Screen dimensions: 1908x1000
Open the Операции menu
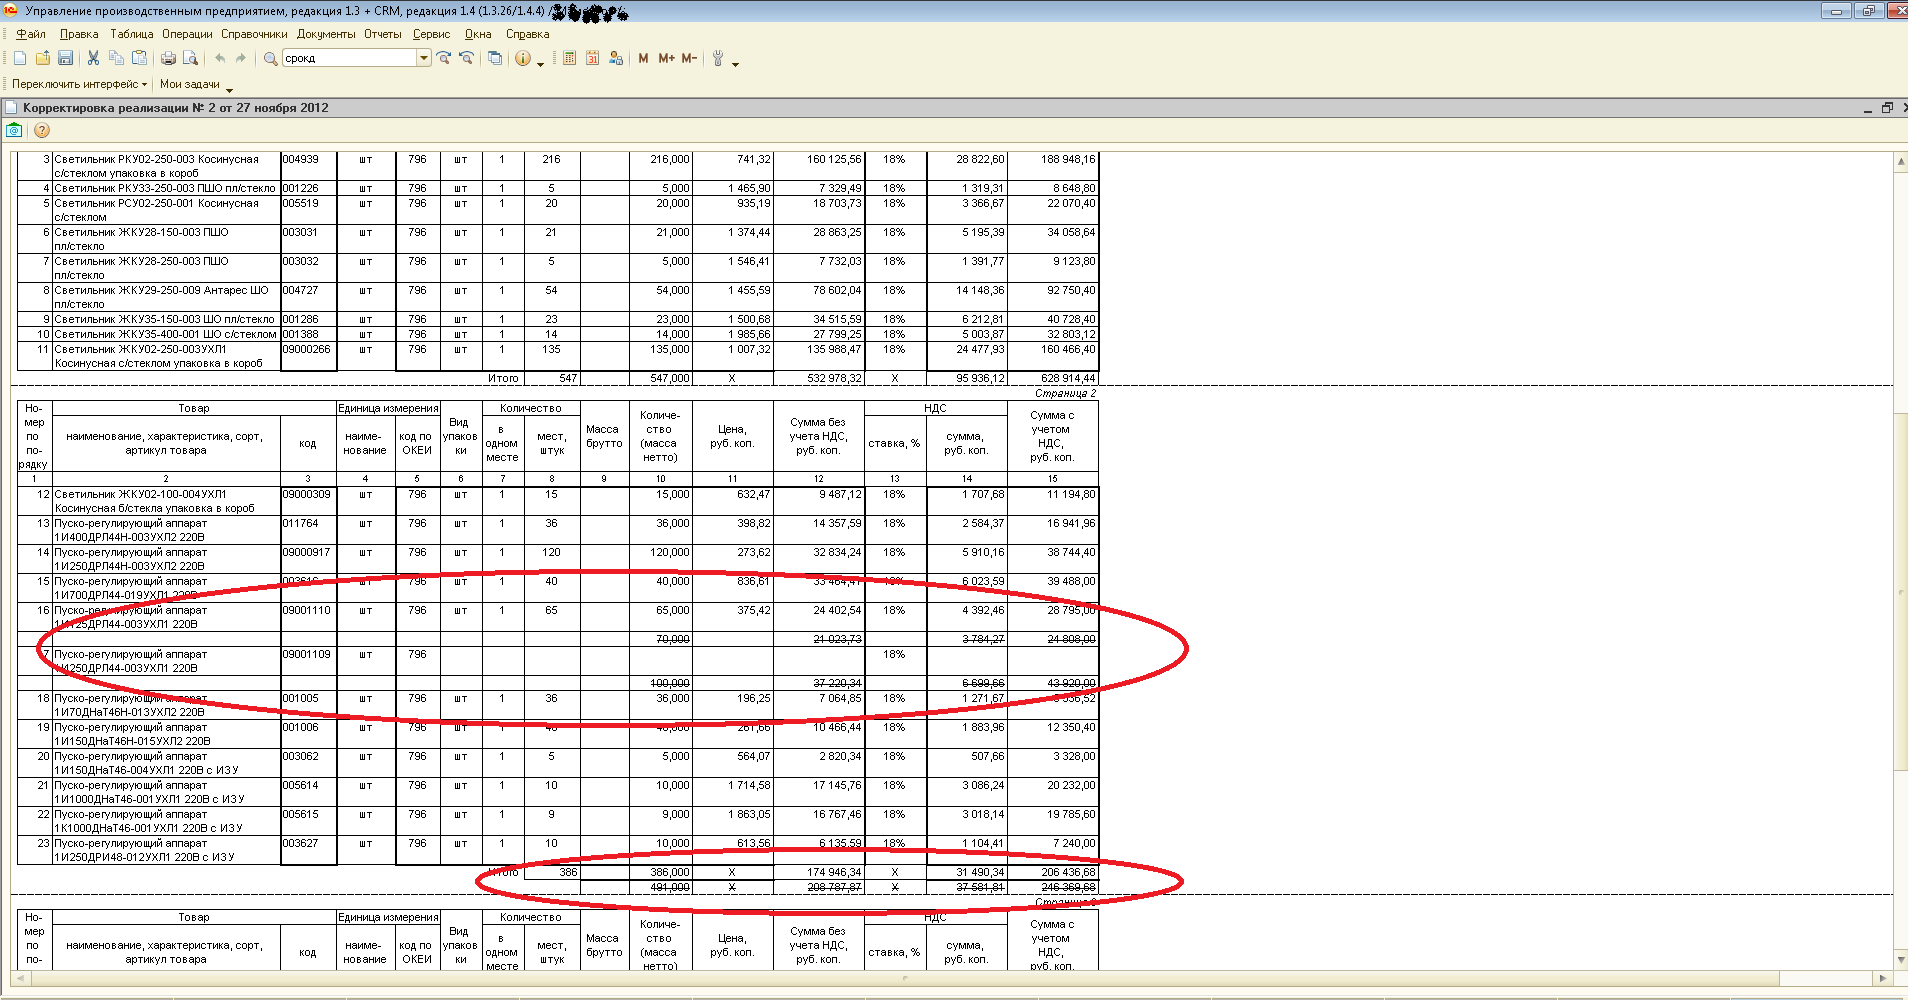[187, 34]
